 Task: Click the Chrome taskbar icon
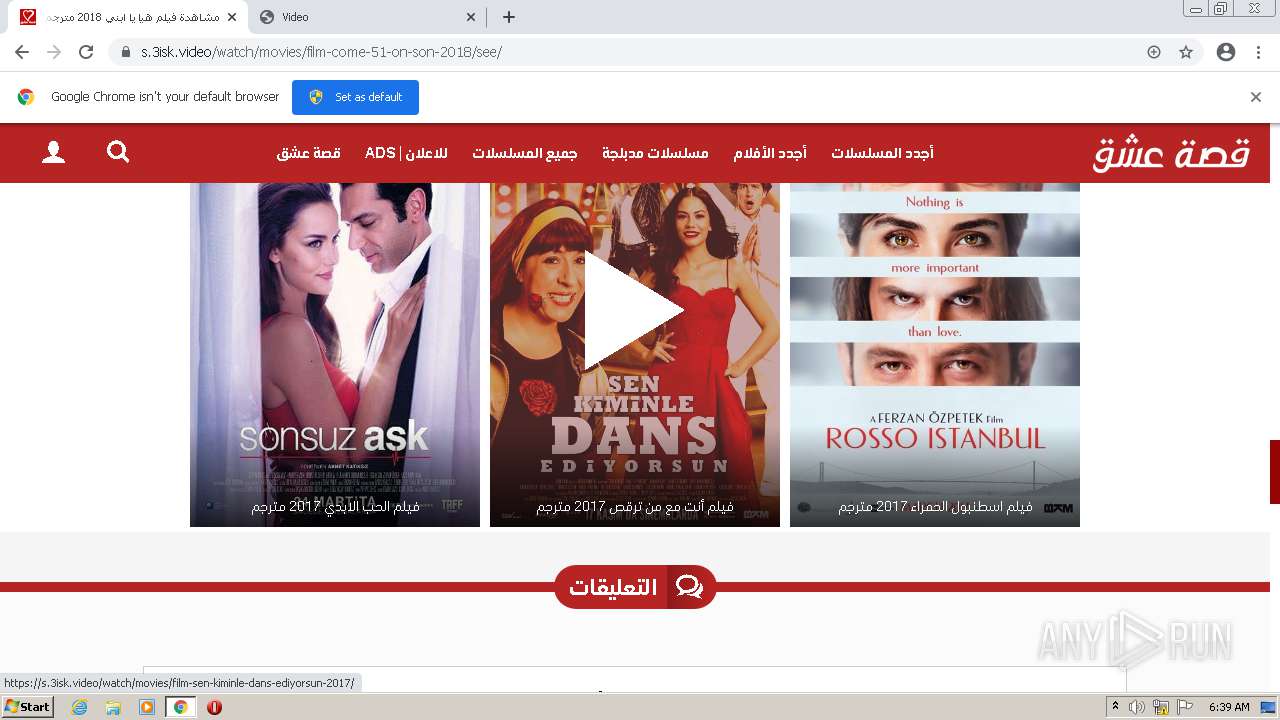(x=181, y=707)
